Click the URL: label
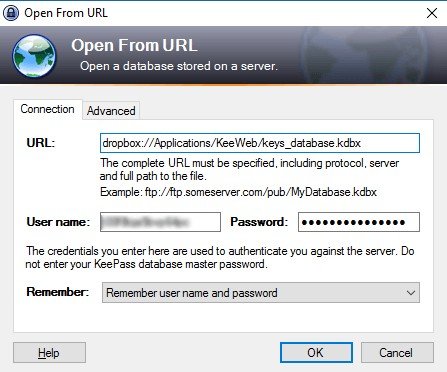The height and width of the screenshot is (372, 447). pos(41,143)
